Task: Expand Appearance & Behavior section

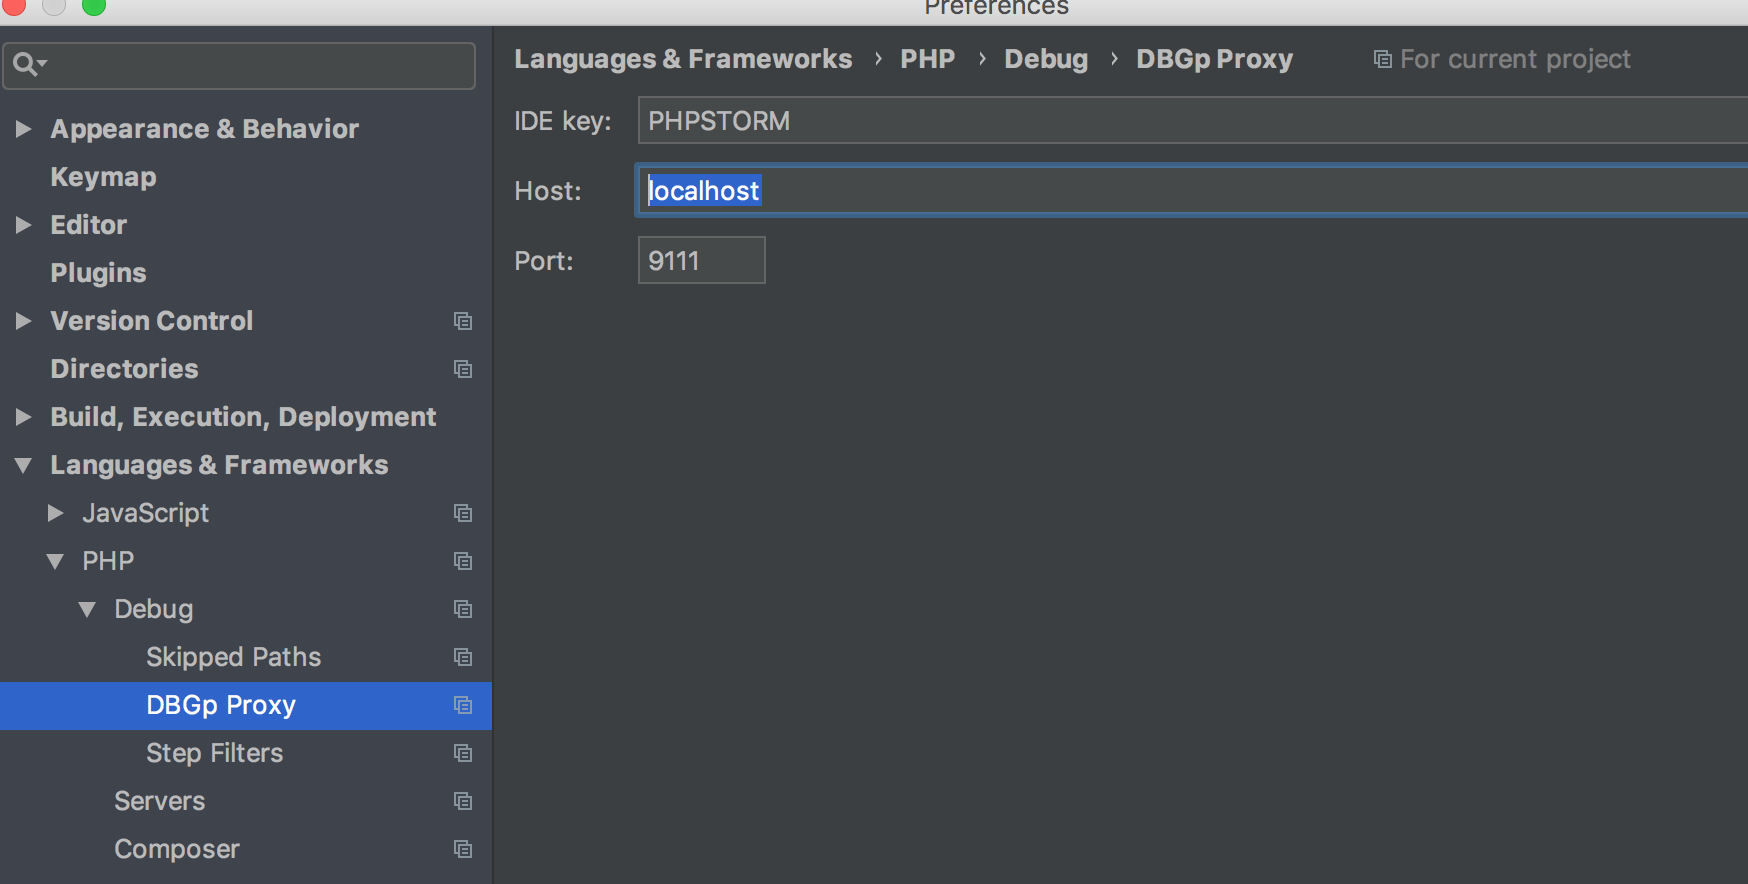Action: [x=23, y=129]
